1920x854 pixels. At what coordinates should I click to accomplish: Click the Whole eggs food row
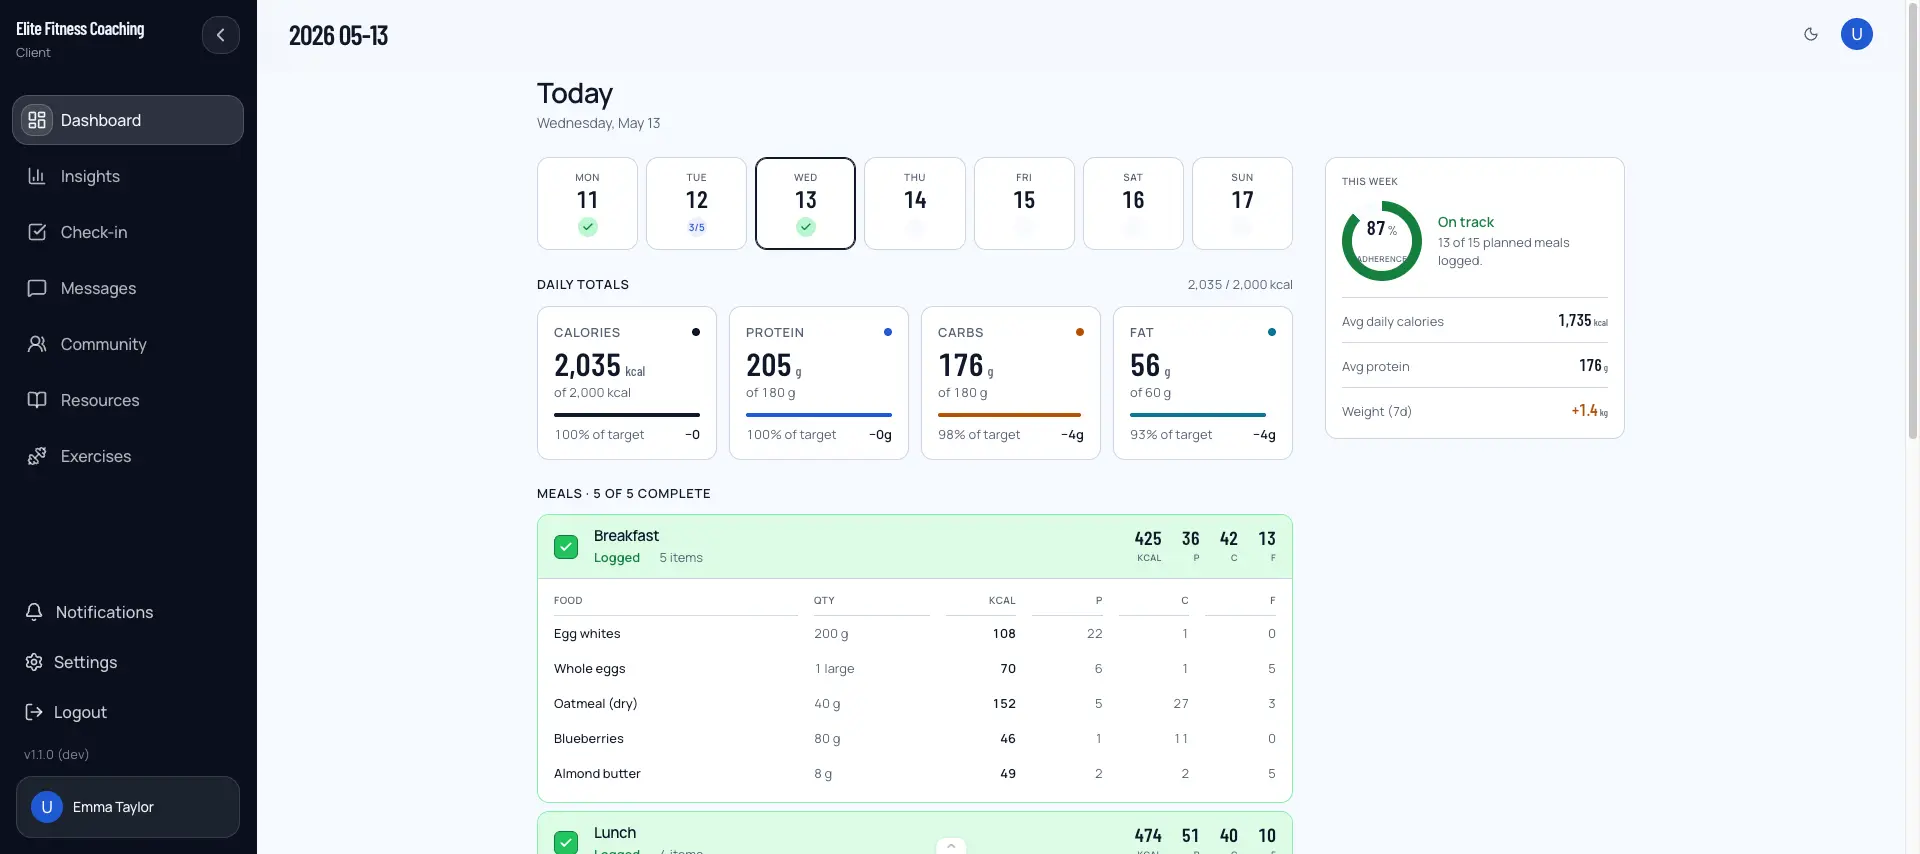pos(915,669)
